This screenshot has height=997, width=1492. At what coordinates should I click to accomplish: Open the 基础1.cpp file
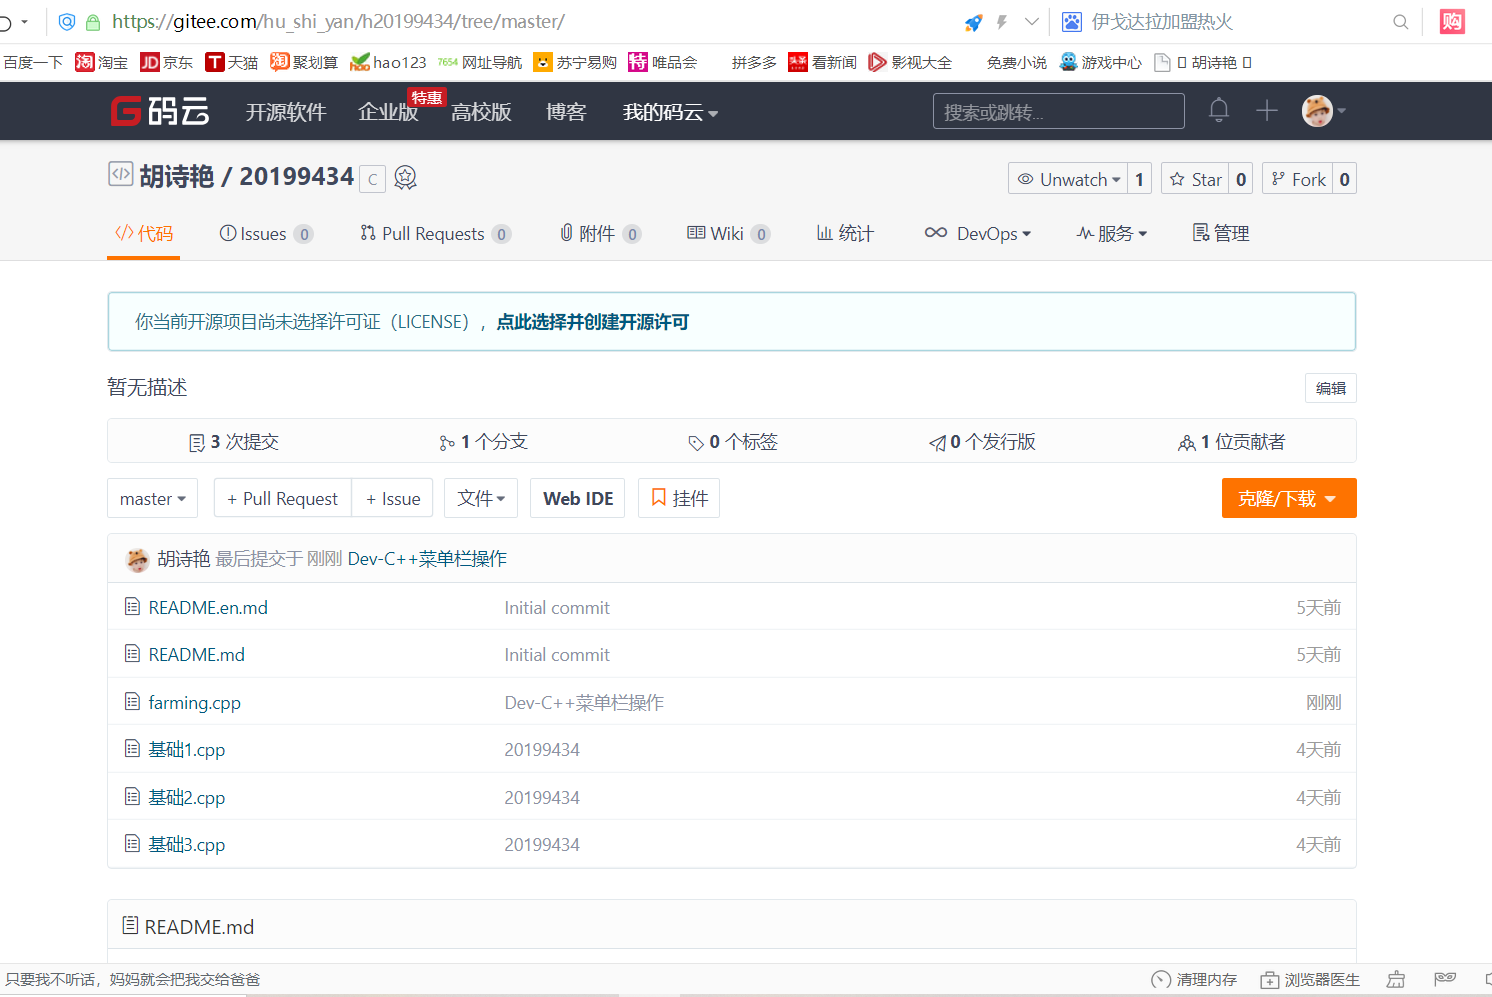186,750
